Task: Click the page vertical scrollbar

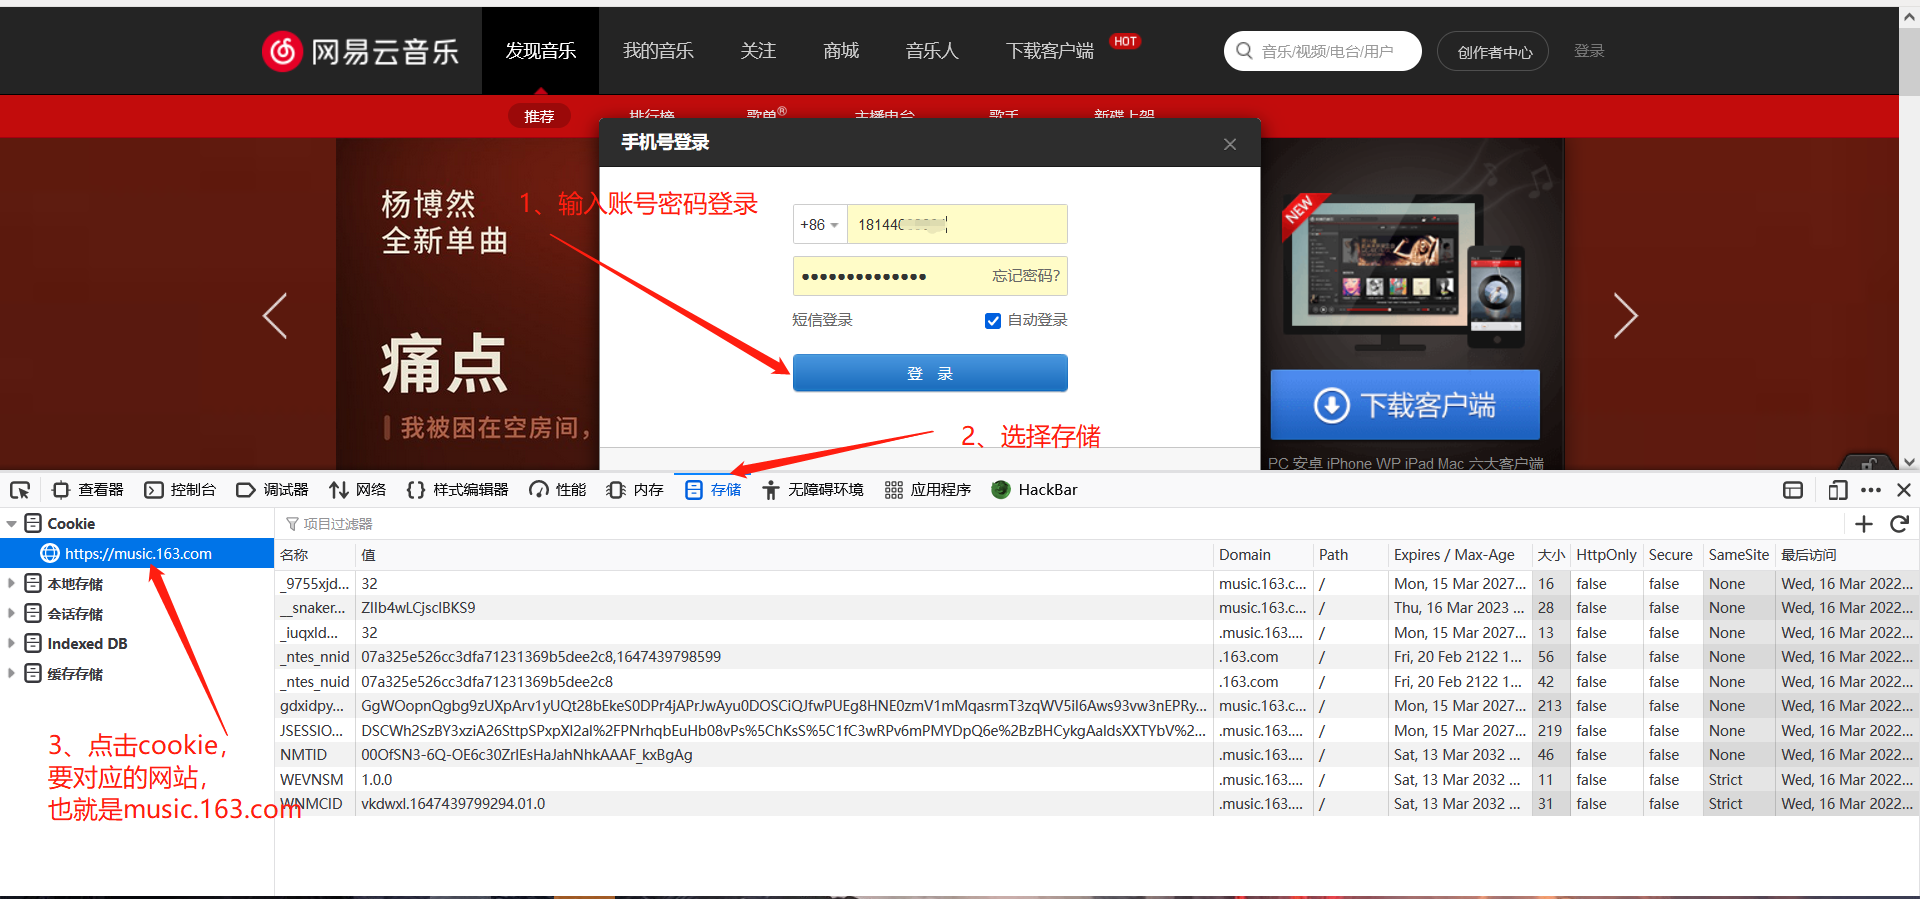Action: (1909, 238)
